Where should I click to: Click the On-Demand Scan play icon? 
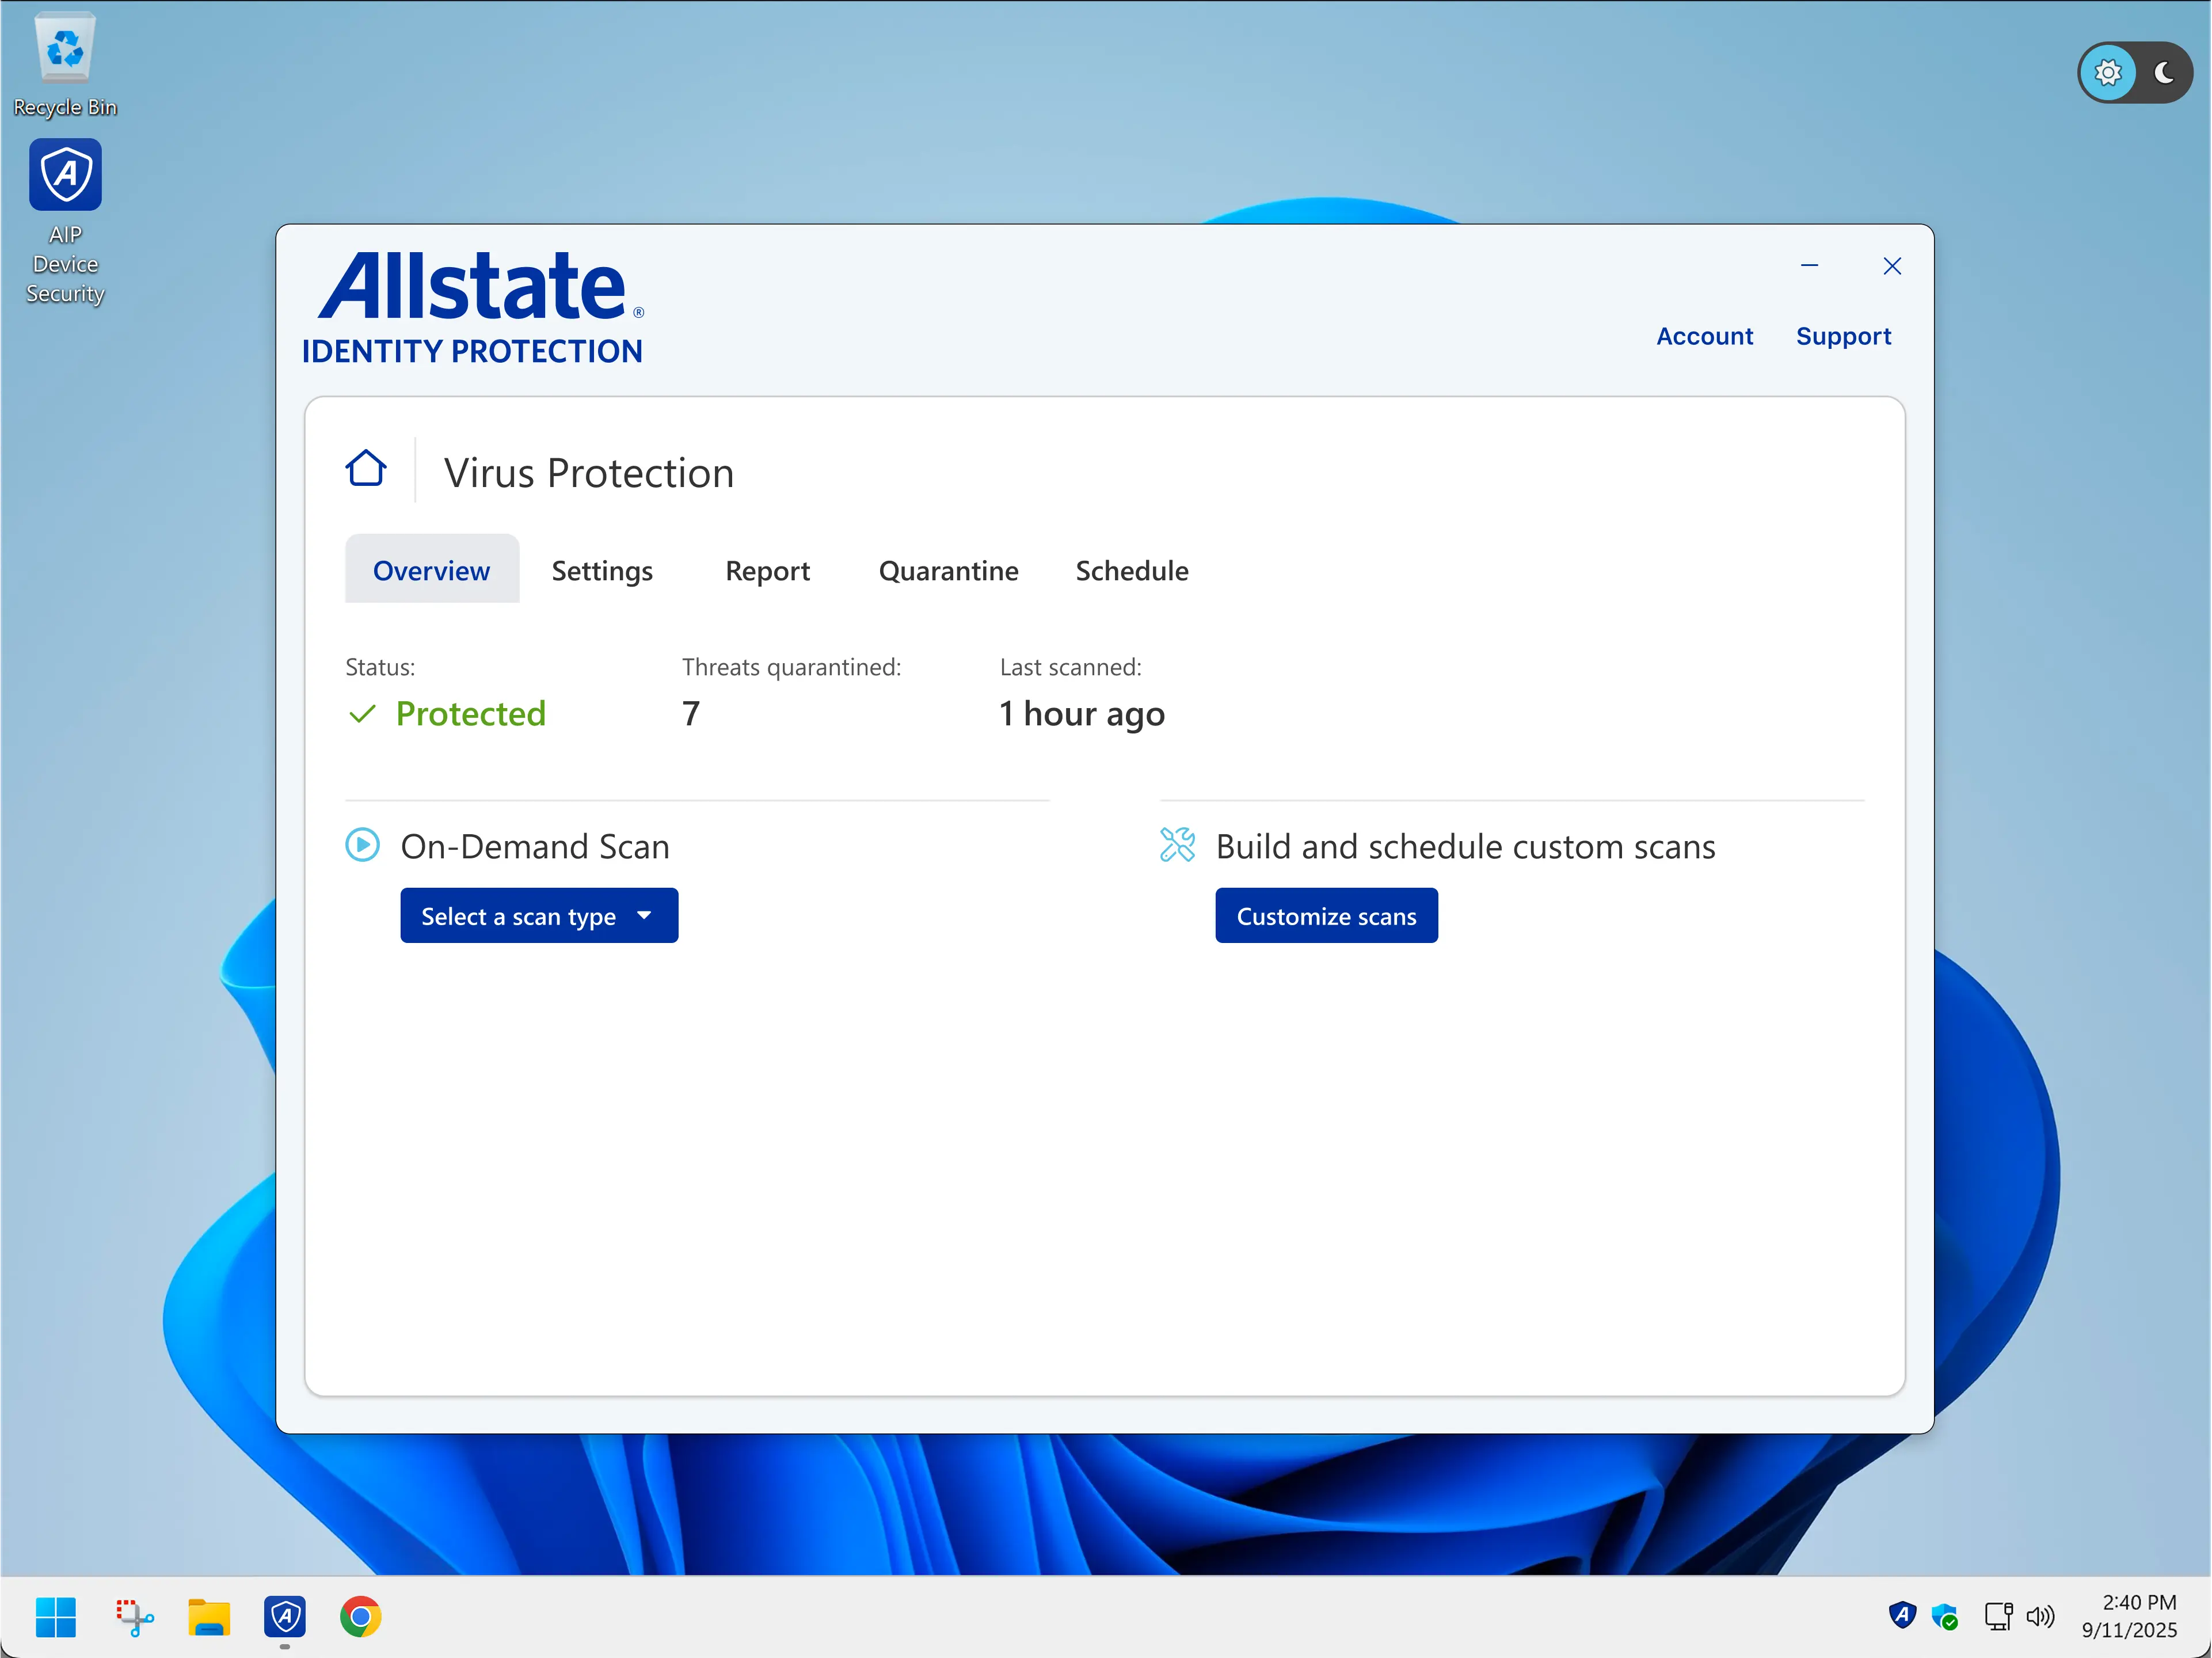coord(362,845)
